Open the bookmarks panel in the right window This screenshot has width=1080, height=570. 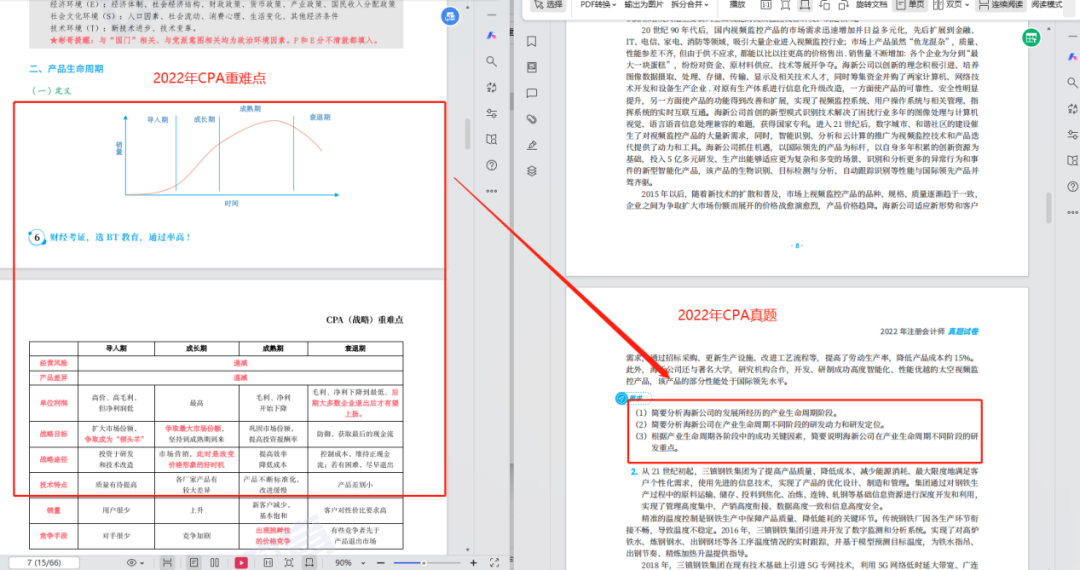pos(532,41)
